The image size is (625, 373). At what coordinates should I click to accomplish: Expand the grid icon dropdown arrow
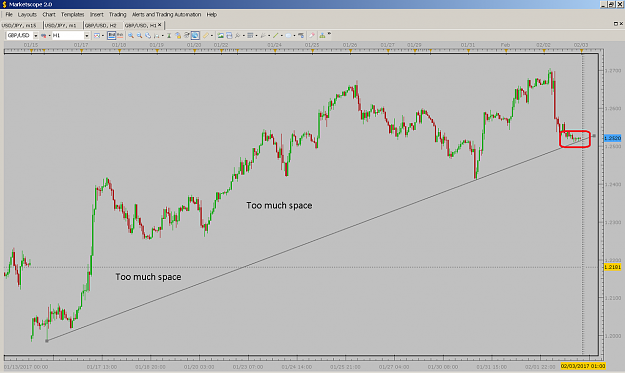[x=256, y=35]
